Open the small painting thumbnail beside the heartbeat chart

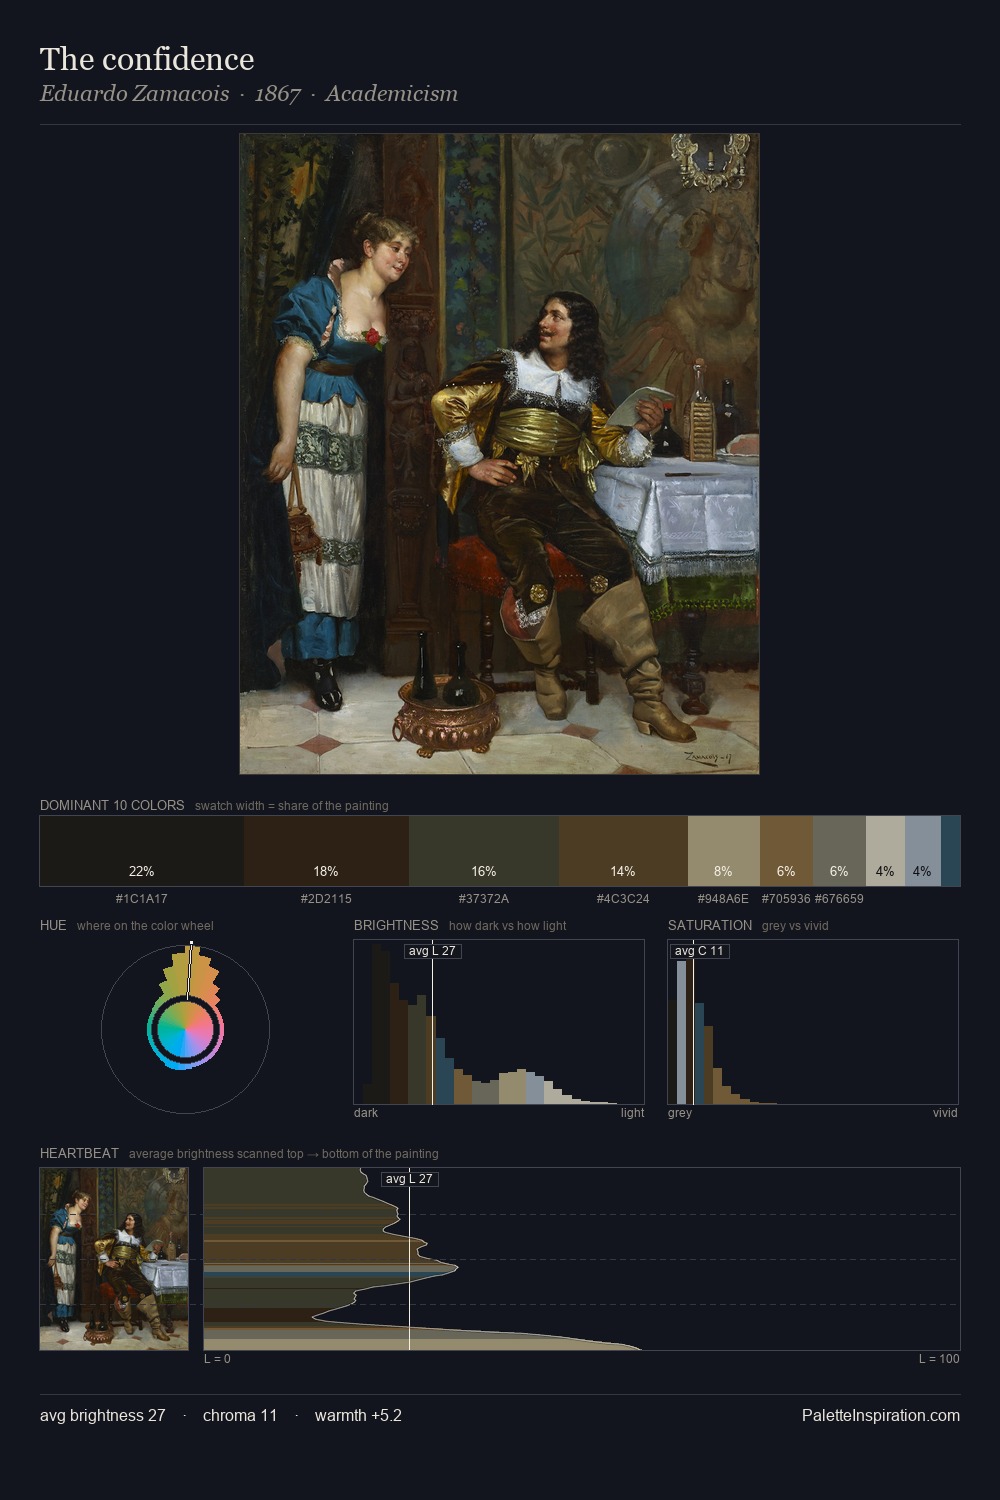pyautogui.click(x=114, y=1259)
